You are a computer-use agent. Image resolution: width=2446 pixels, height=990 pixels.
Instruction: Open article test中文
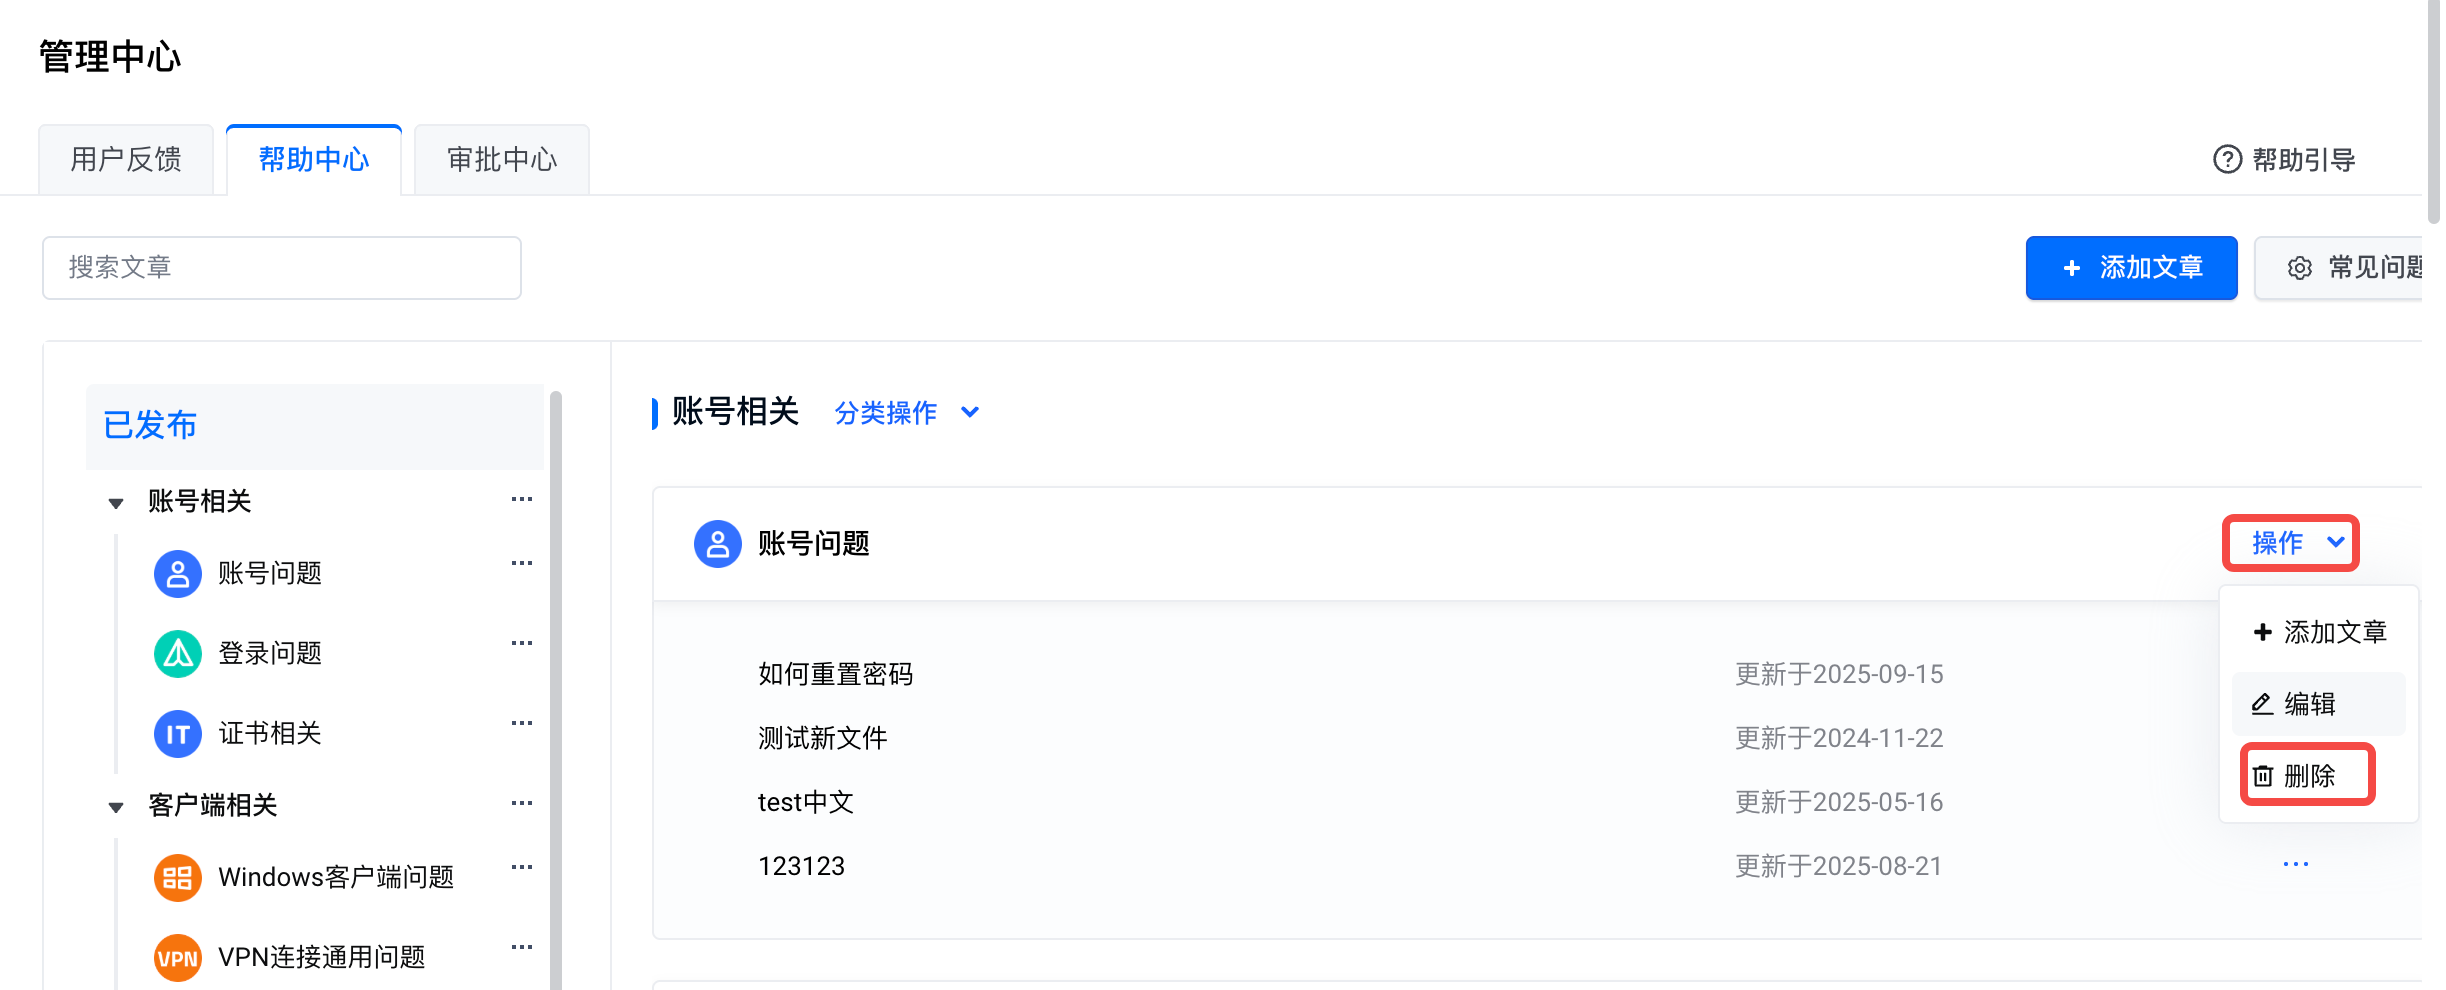pyautogui.click(x=806, y=802)
